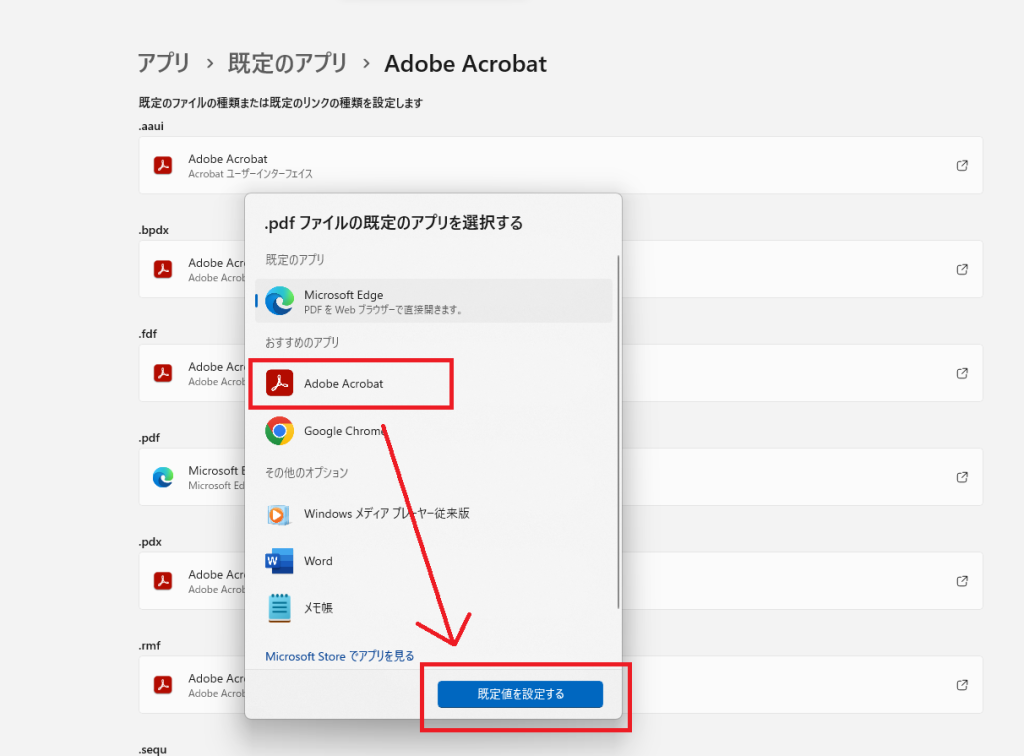Click the Word icon in the dialog
Screen dimensions: 1024x756
pyautogui.click(x=280, y=561)
